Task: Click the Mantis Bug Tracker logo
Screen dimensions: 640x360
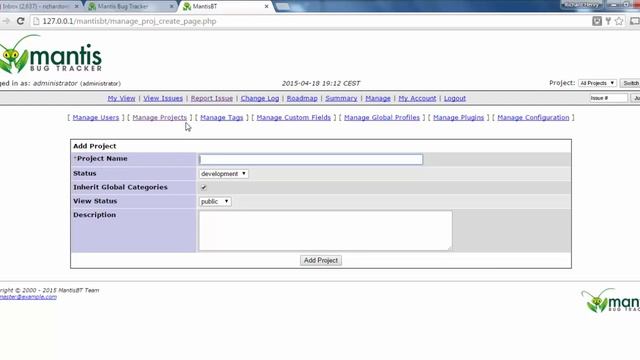Action: click(51, 54)
